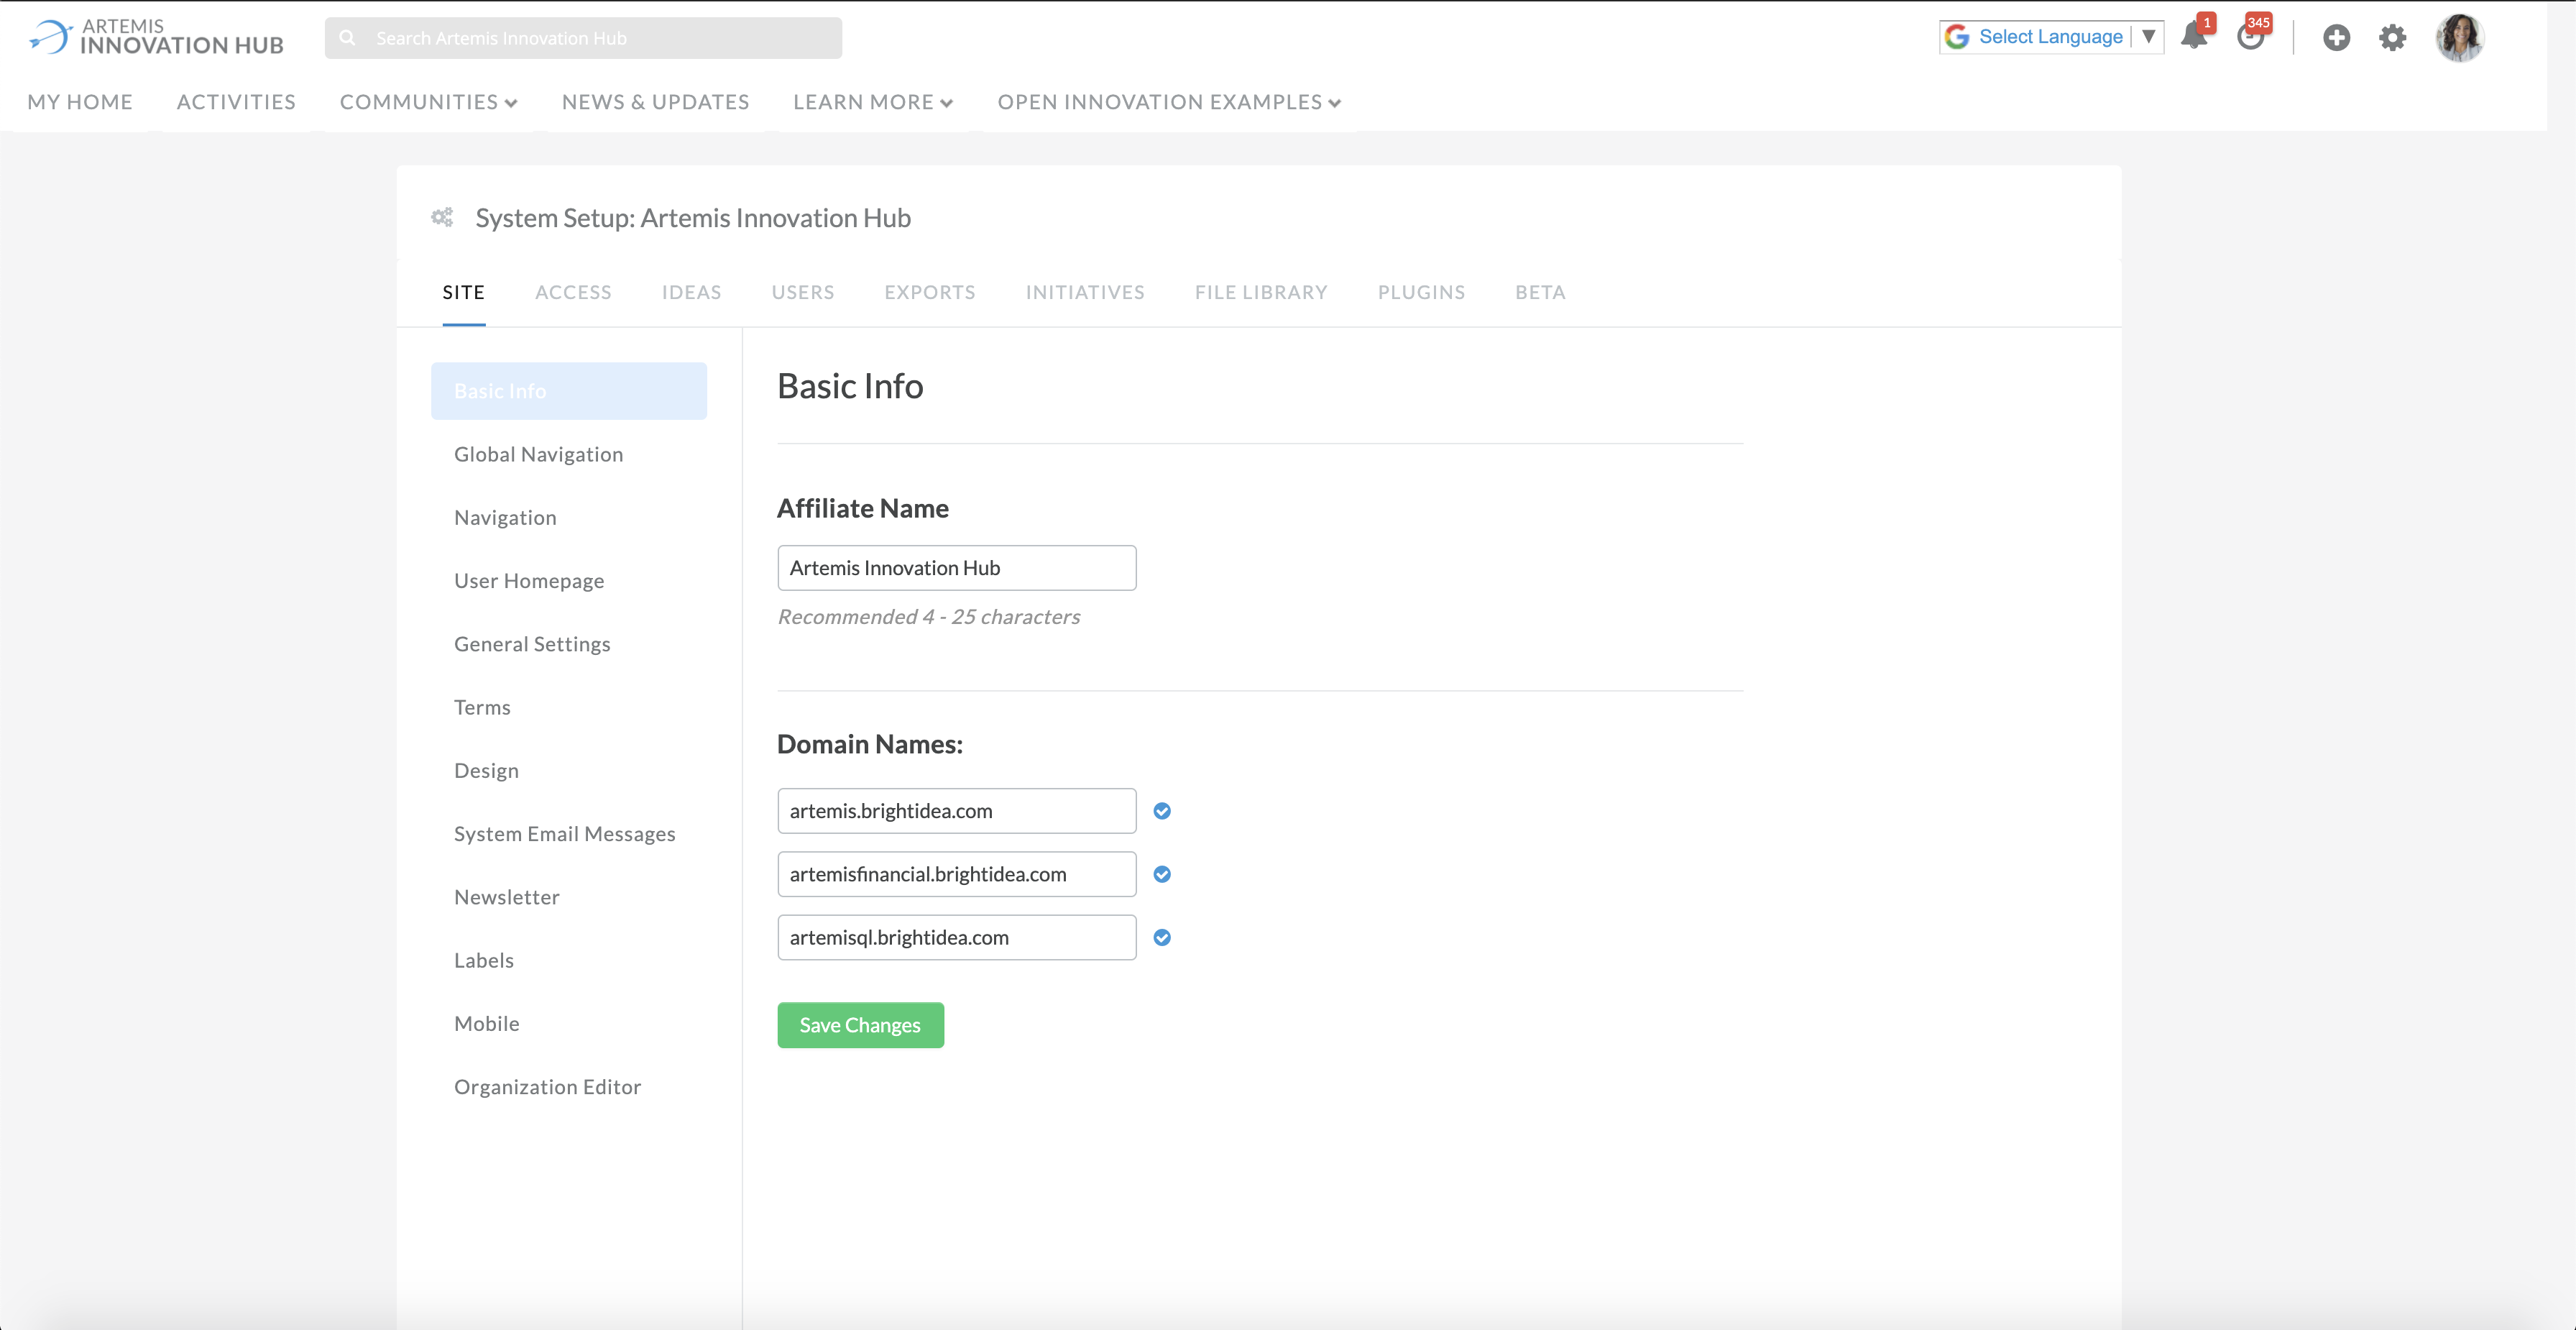
Task: Open System Email Messages
Action: point(565,834)
